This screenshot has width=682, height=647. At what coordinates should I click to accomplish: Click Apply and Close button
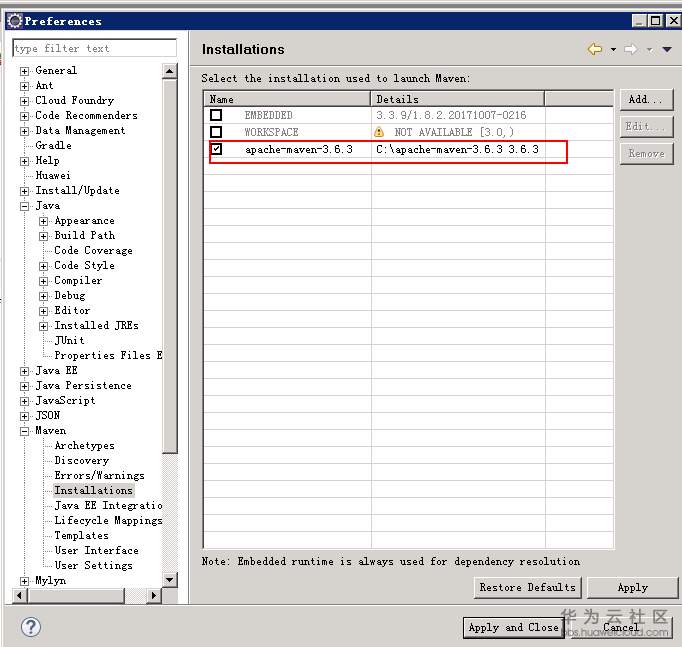pos(513,627)
